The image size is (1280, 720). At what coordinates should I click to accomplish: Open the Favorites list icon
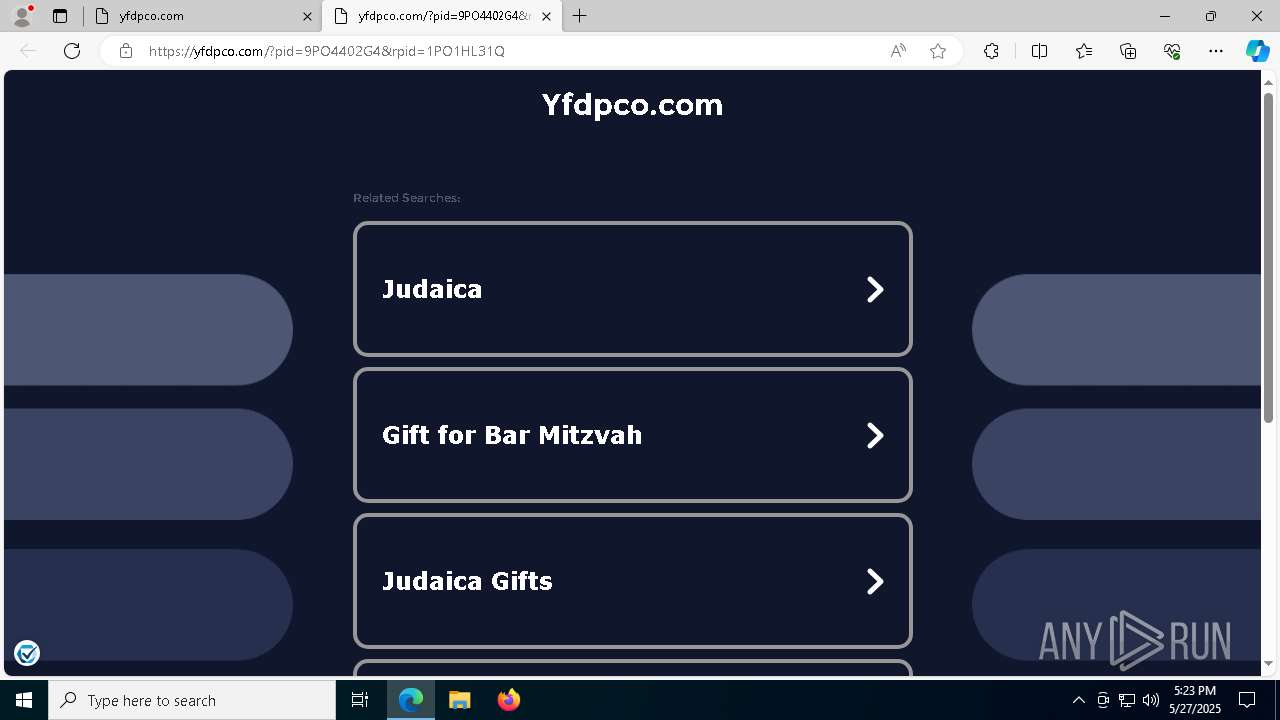pos(1084,51)
